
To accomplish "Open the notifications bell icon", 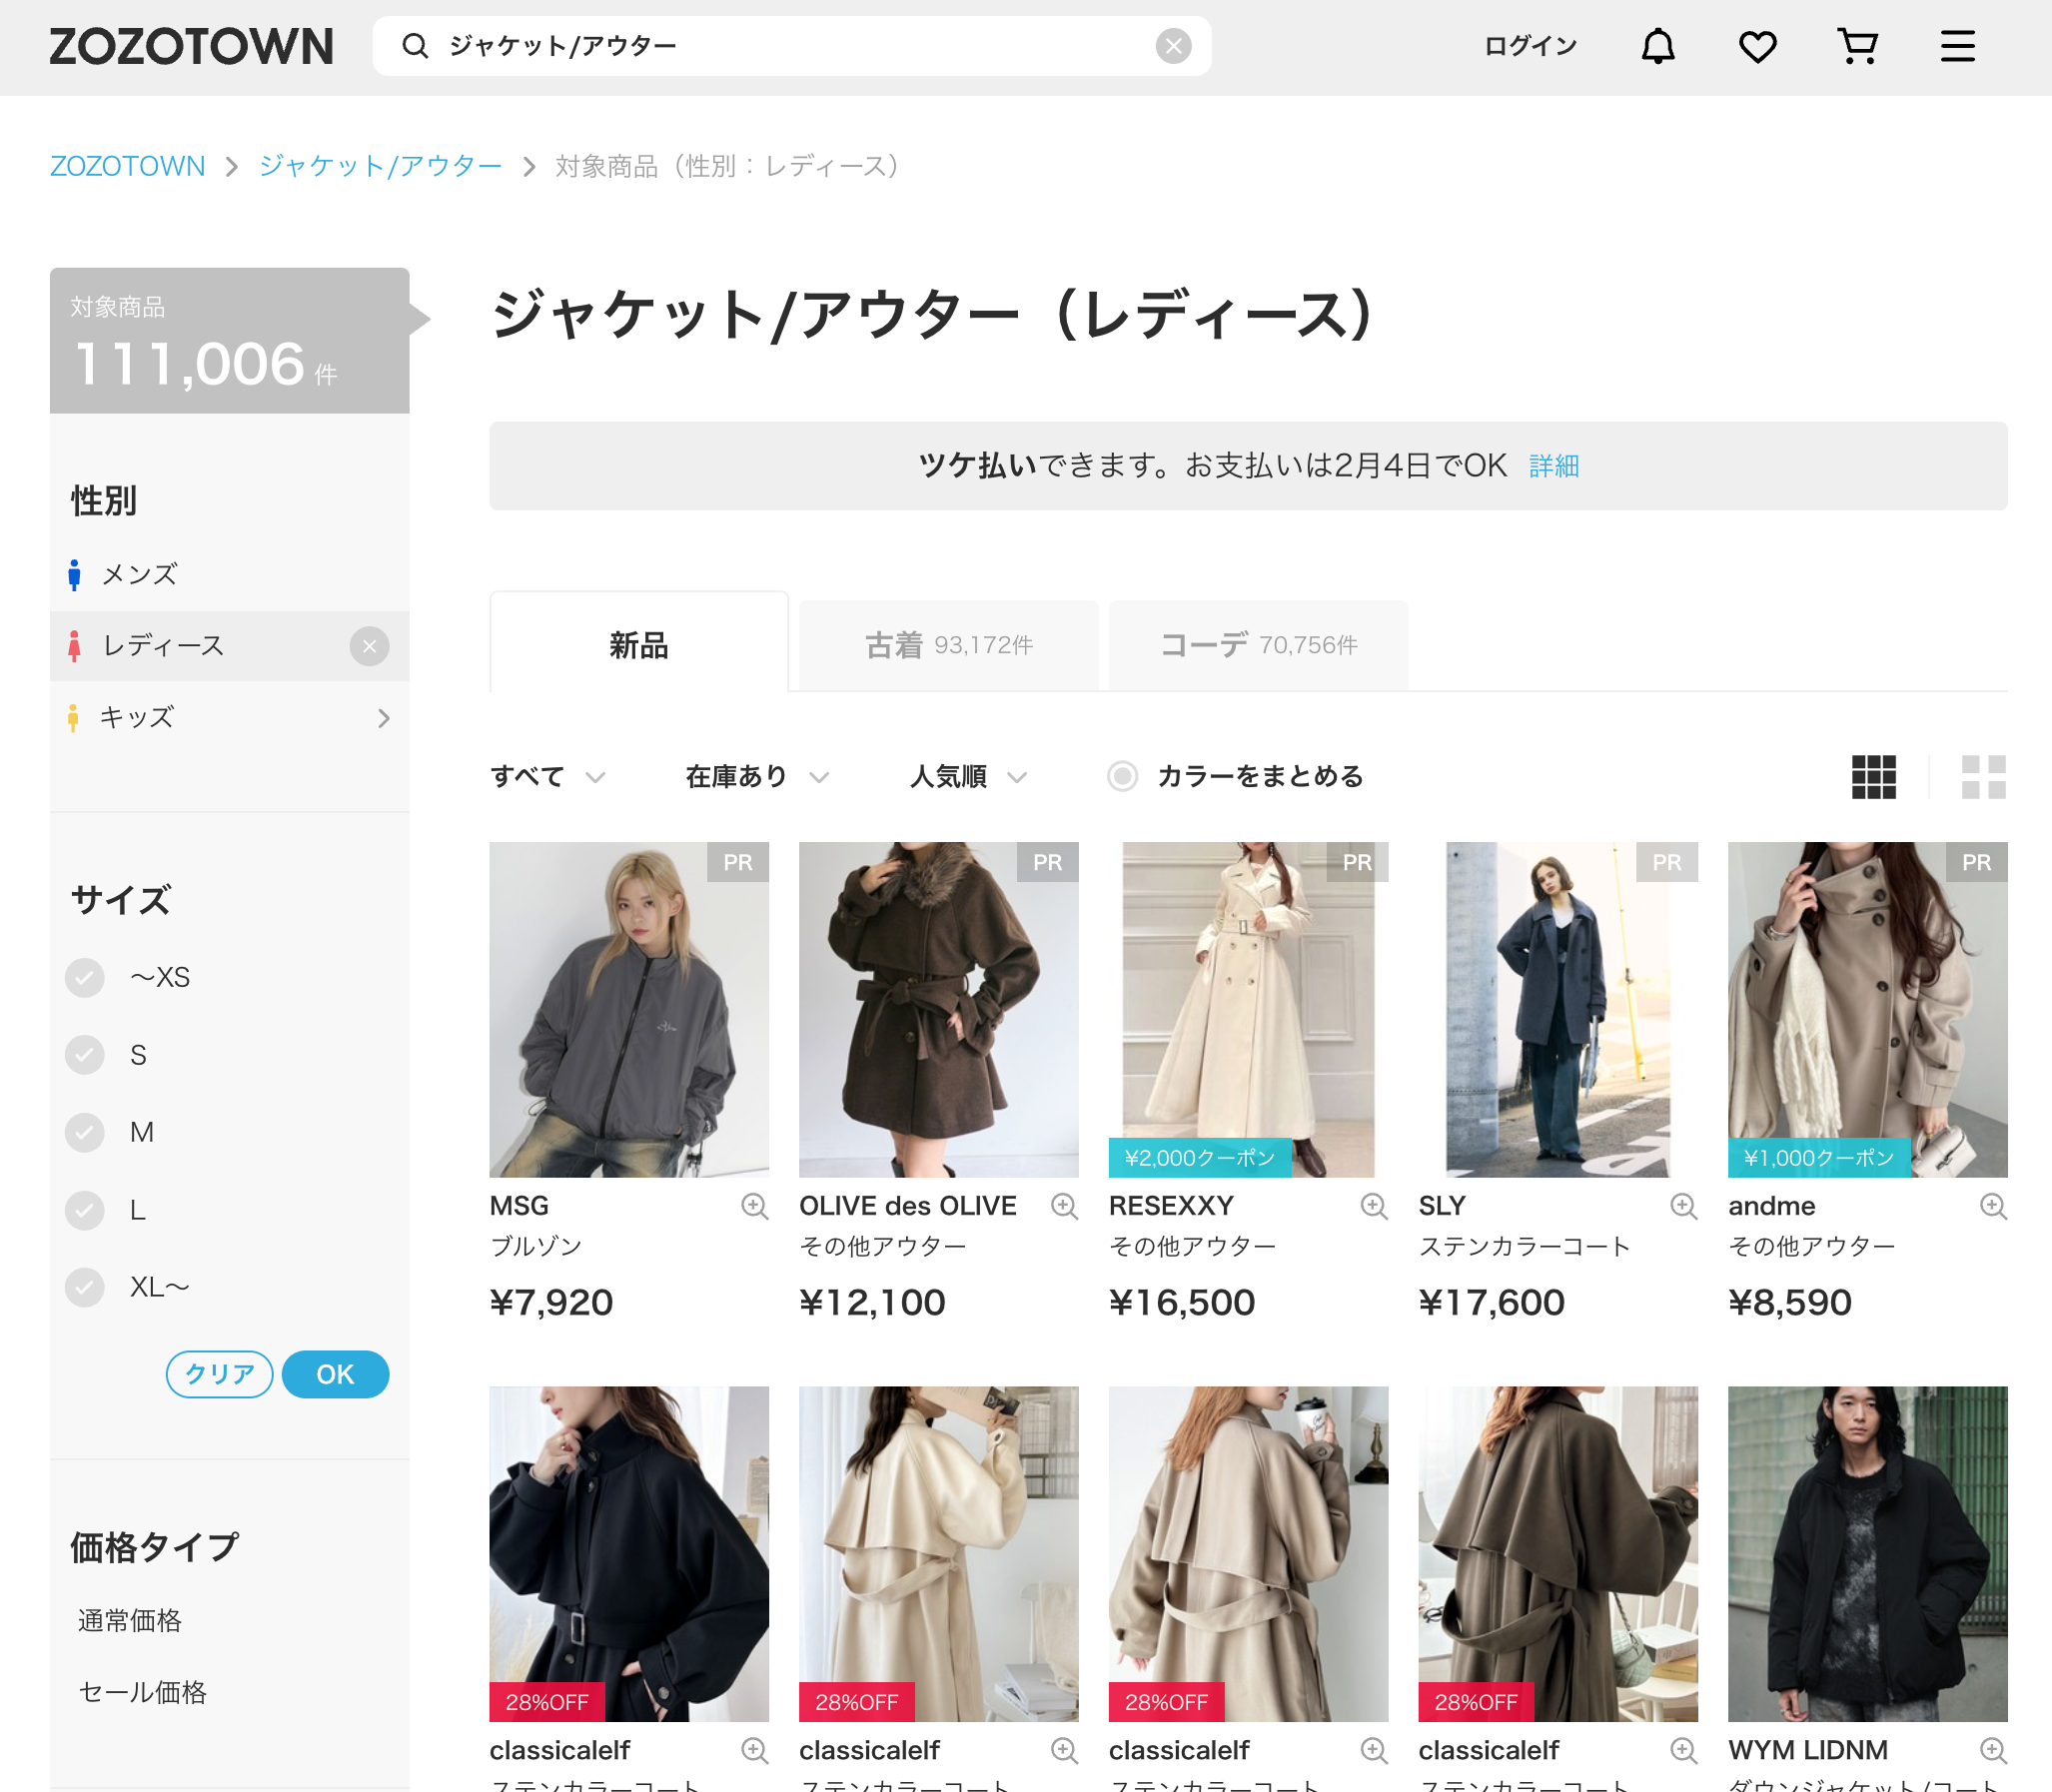I will (x=1658, y=46).
